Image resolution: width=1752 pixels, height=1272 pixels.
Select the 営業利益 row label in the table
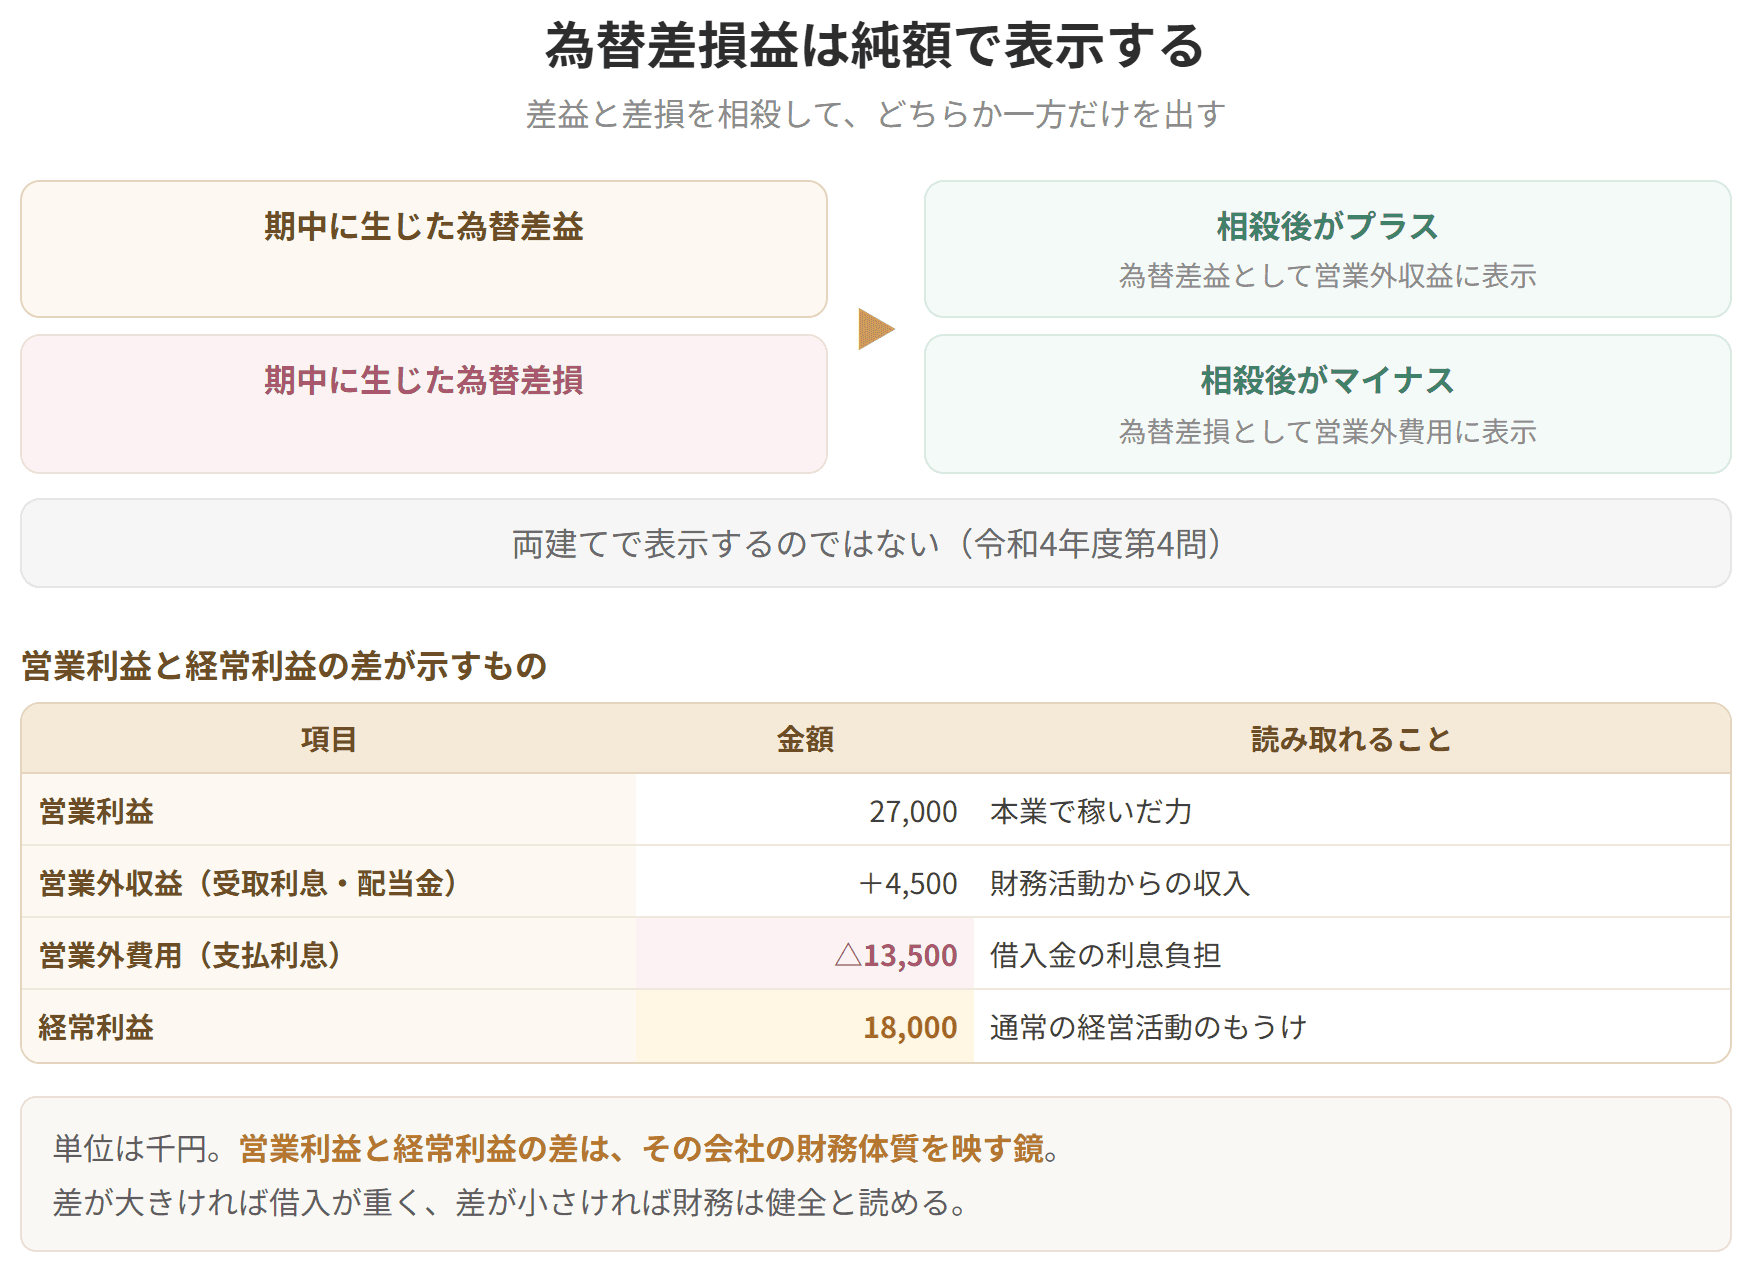coord(96,812)
